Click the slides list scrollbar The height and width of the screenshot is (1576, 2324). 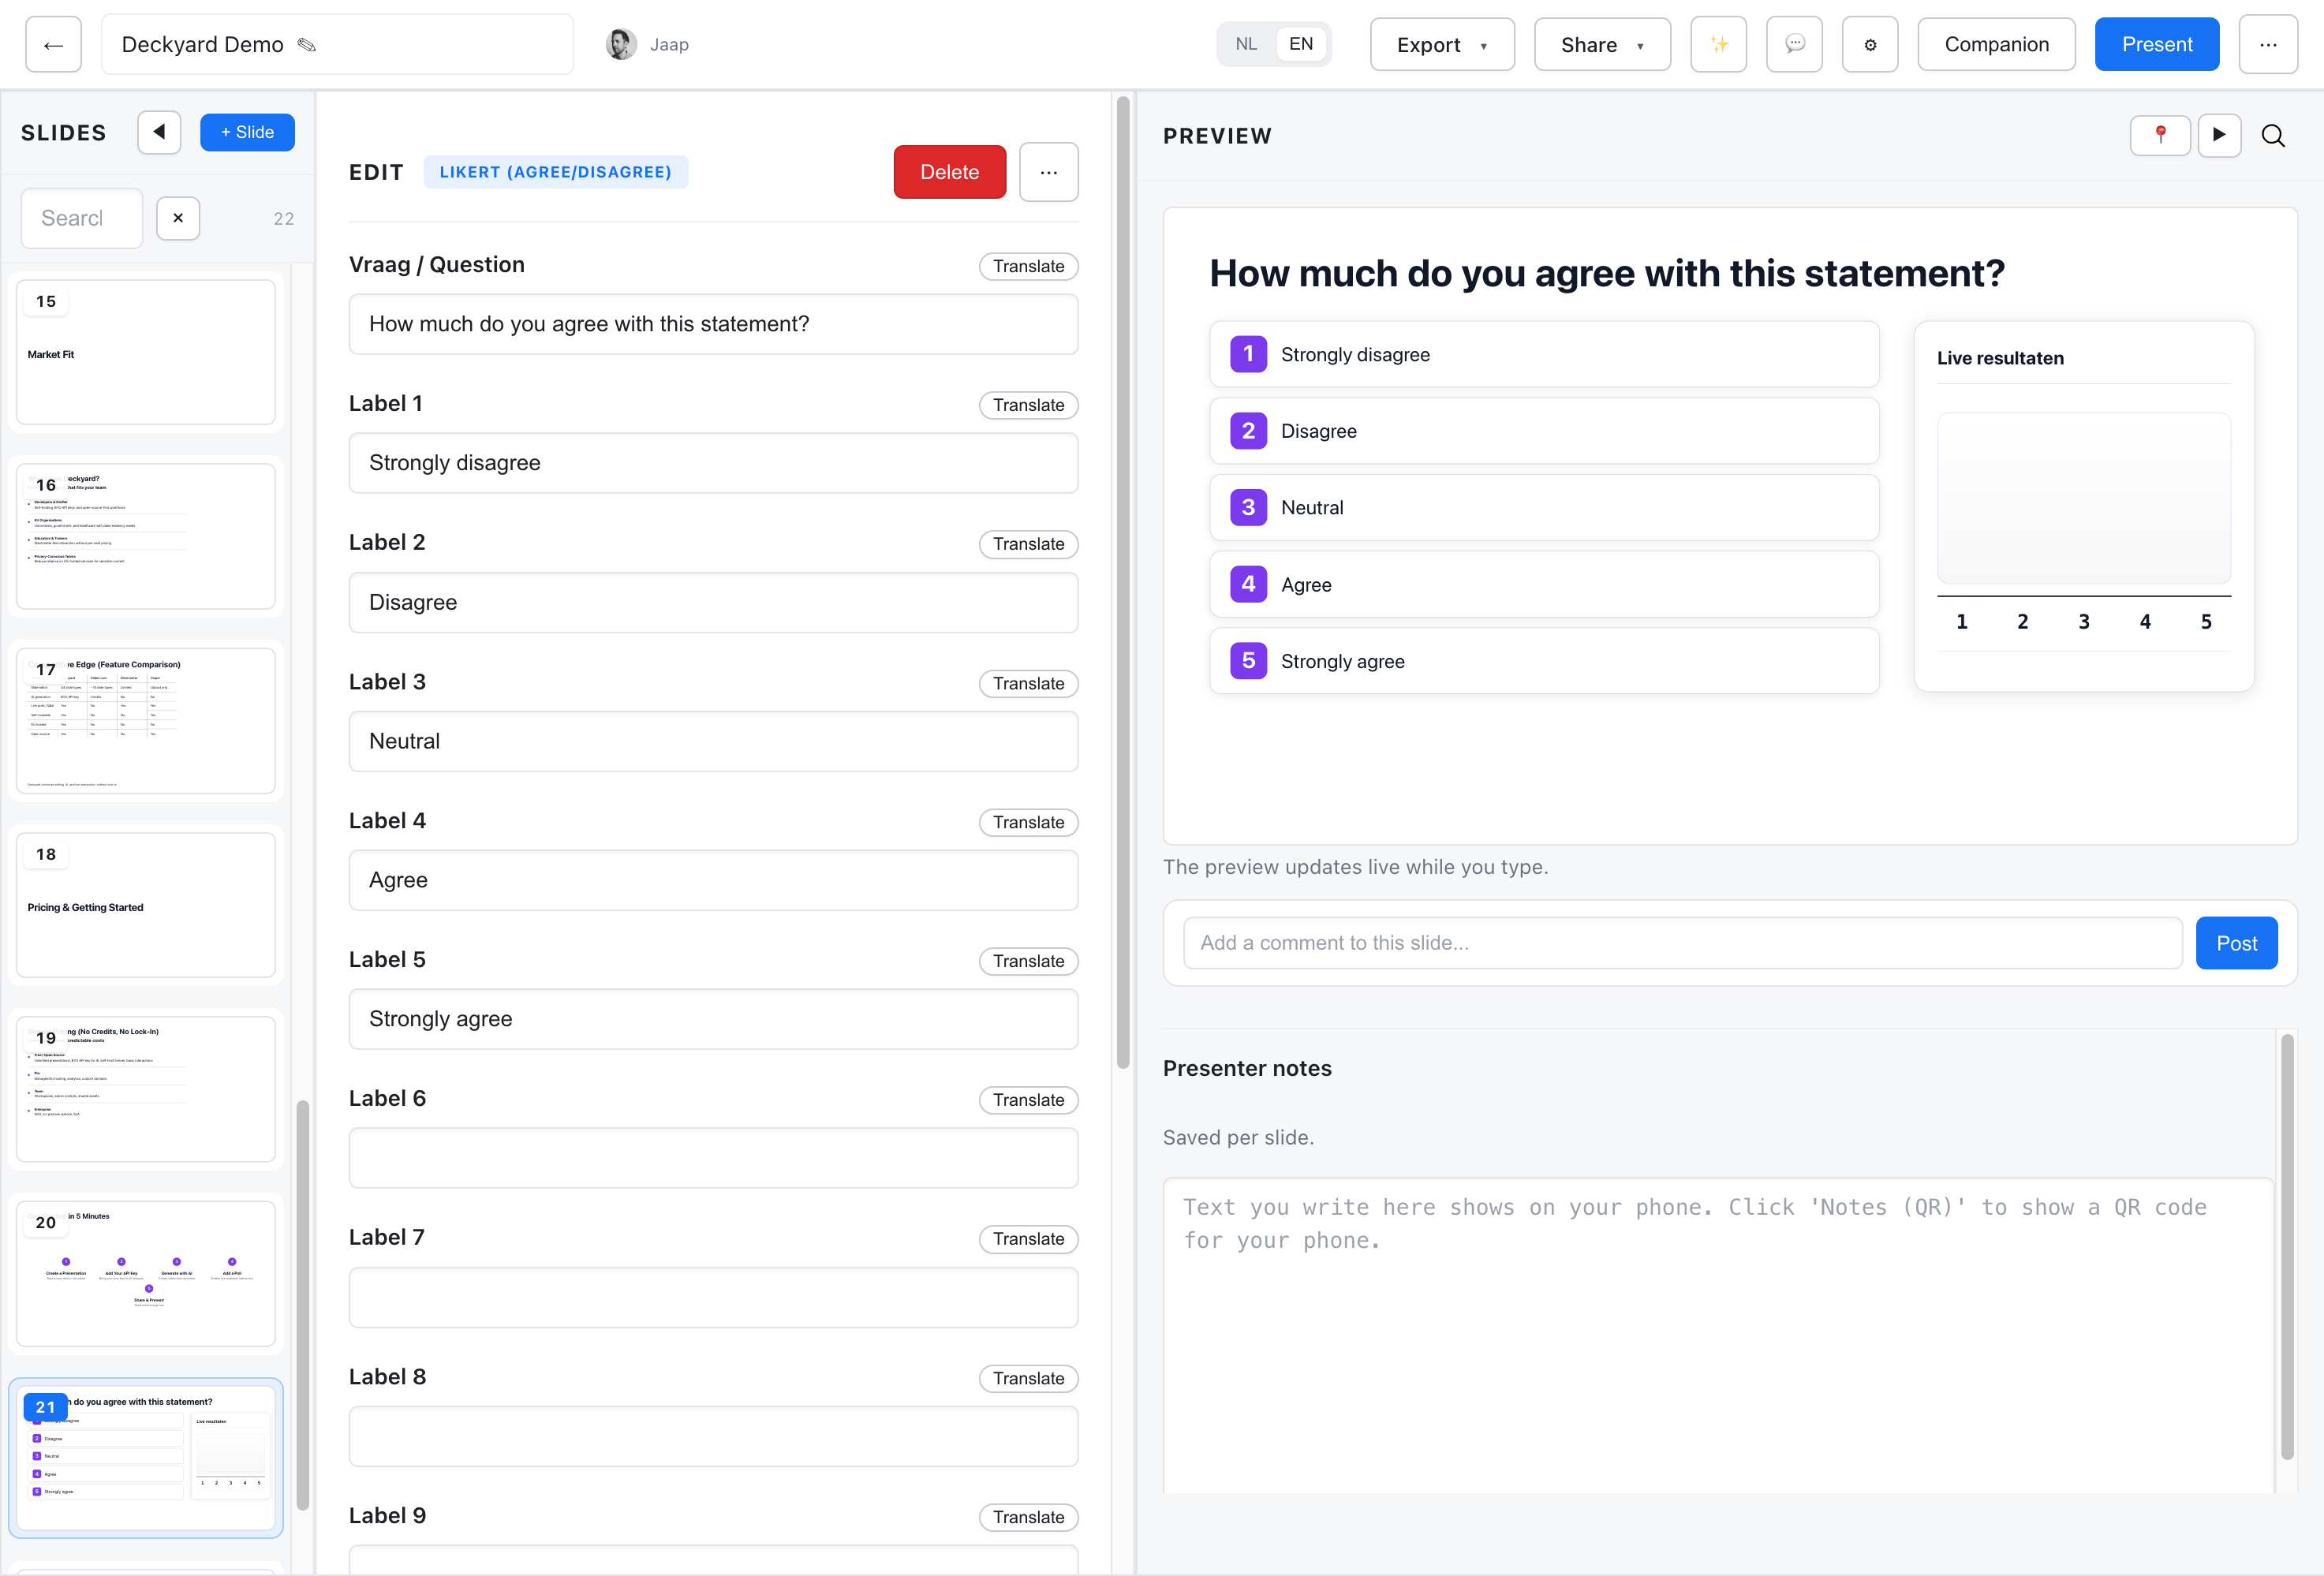pos(303,1305)
